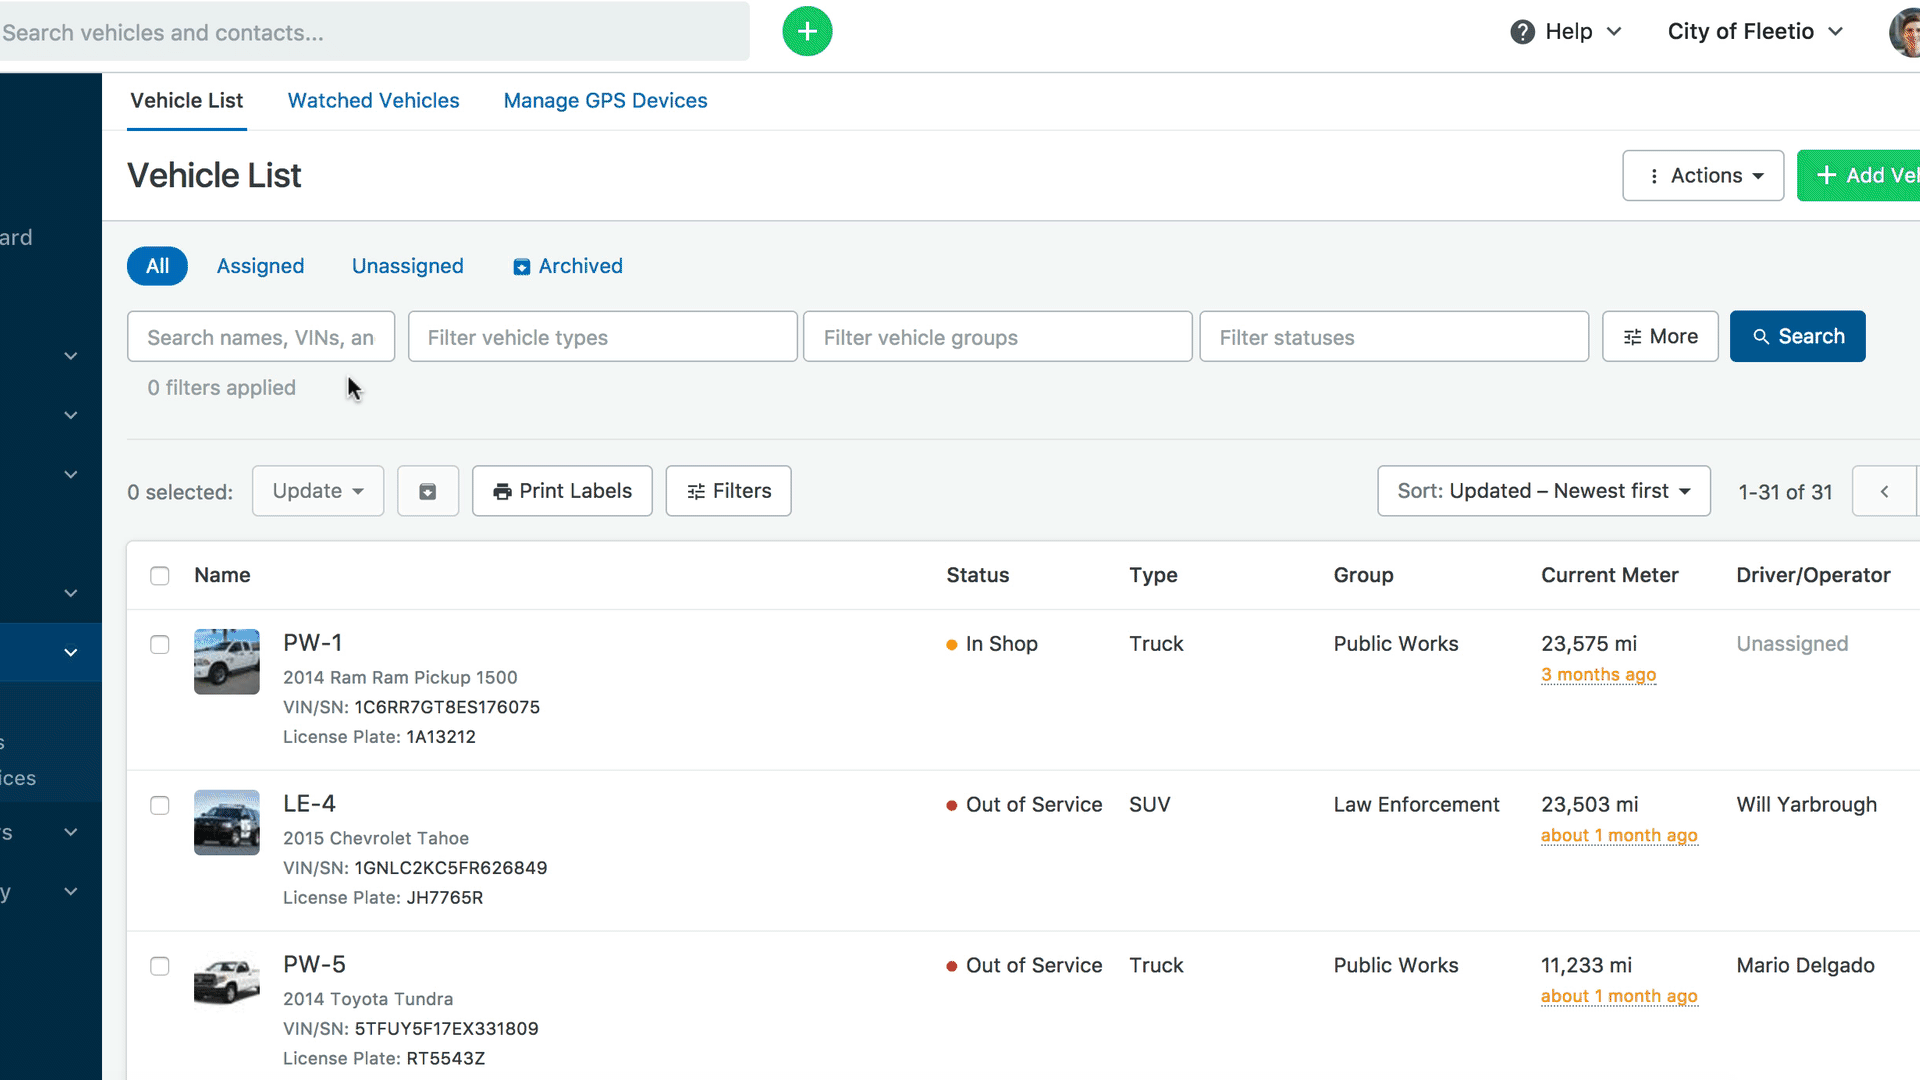Check the select-all checkbox in header

point(160,576)
